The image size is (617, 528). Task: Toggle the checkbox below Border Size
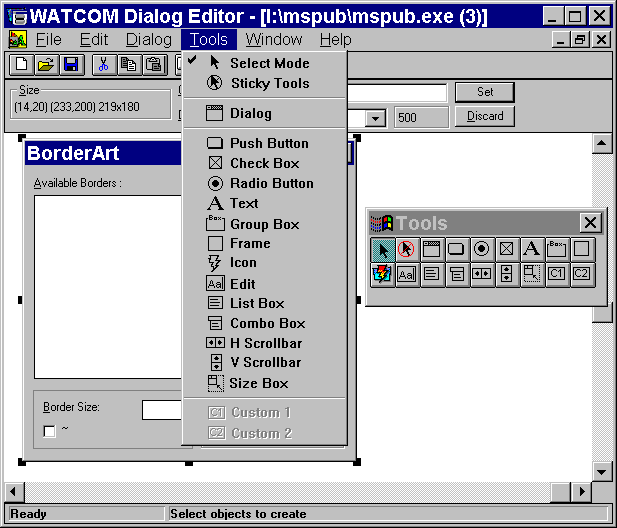[50, 431]
